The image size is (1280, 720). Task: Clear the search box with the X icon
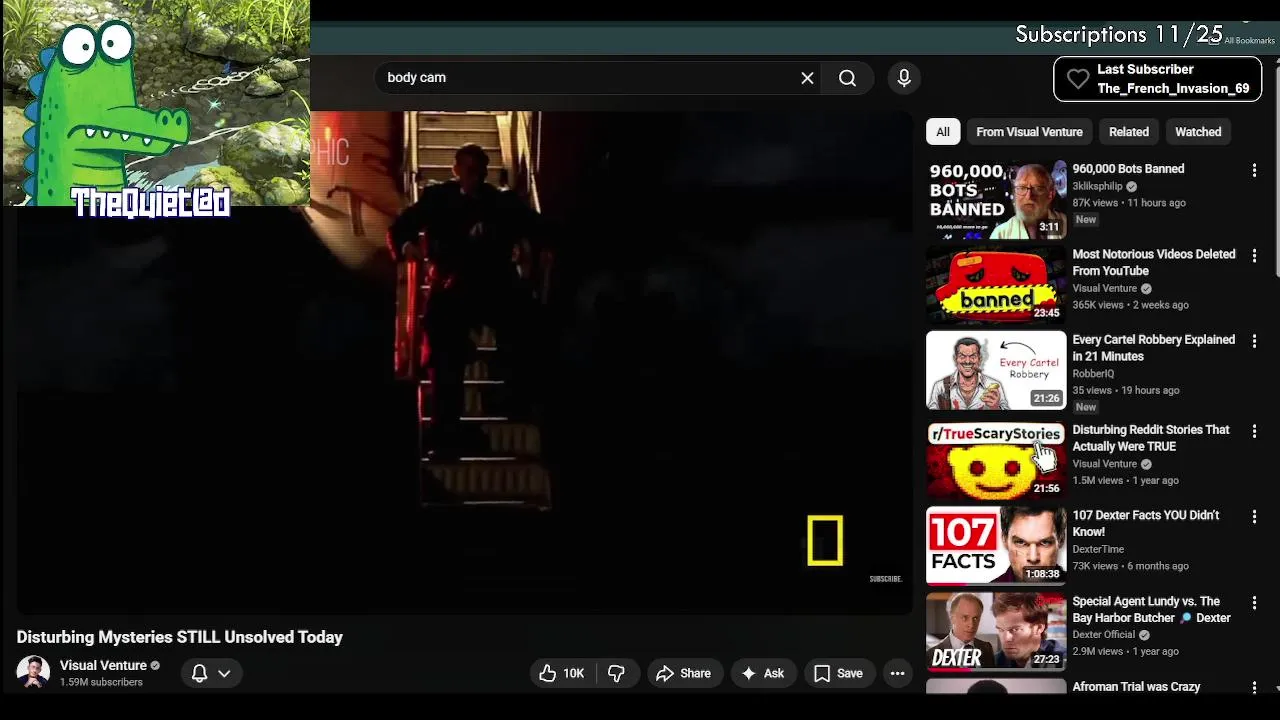807,78
